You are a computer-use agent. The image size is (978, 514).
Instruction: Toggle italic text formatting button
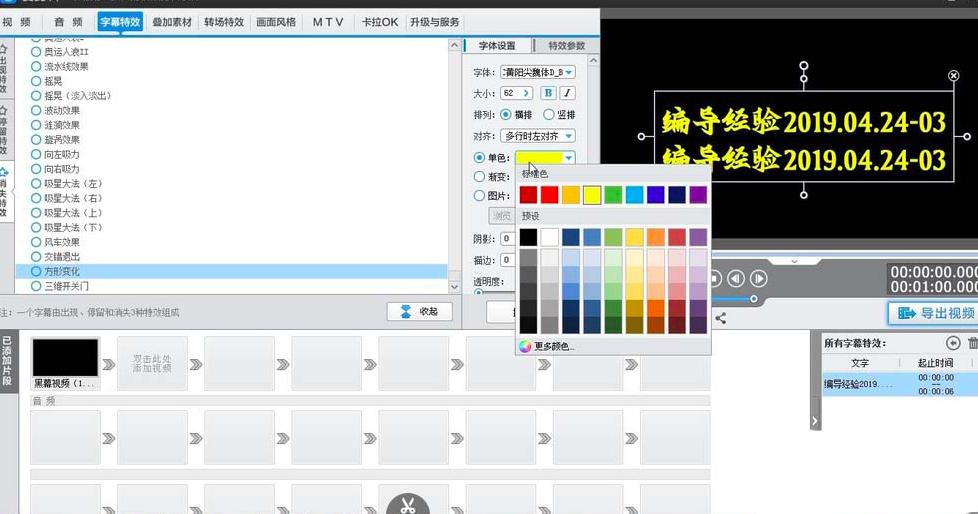pos(567,93)
